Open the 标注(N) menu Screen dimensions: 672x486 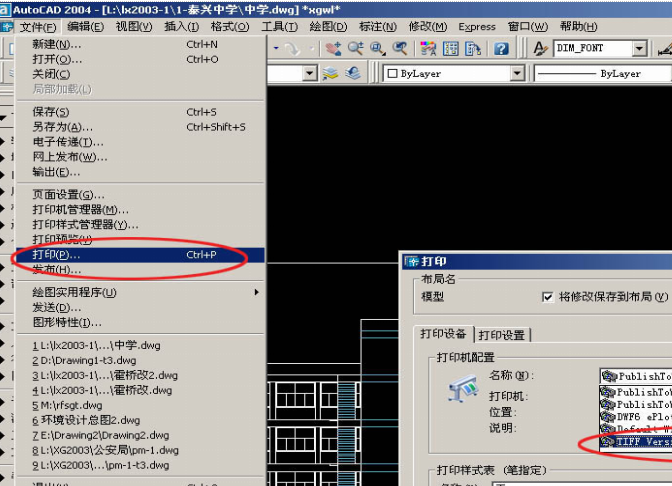(378, 27)
